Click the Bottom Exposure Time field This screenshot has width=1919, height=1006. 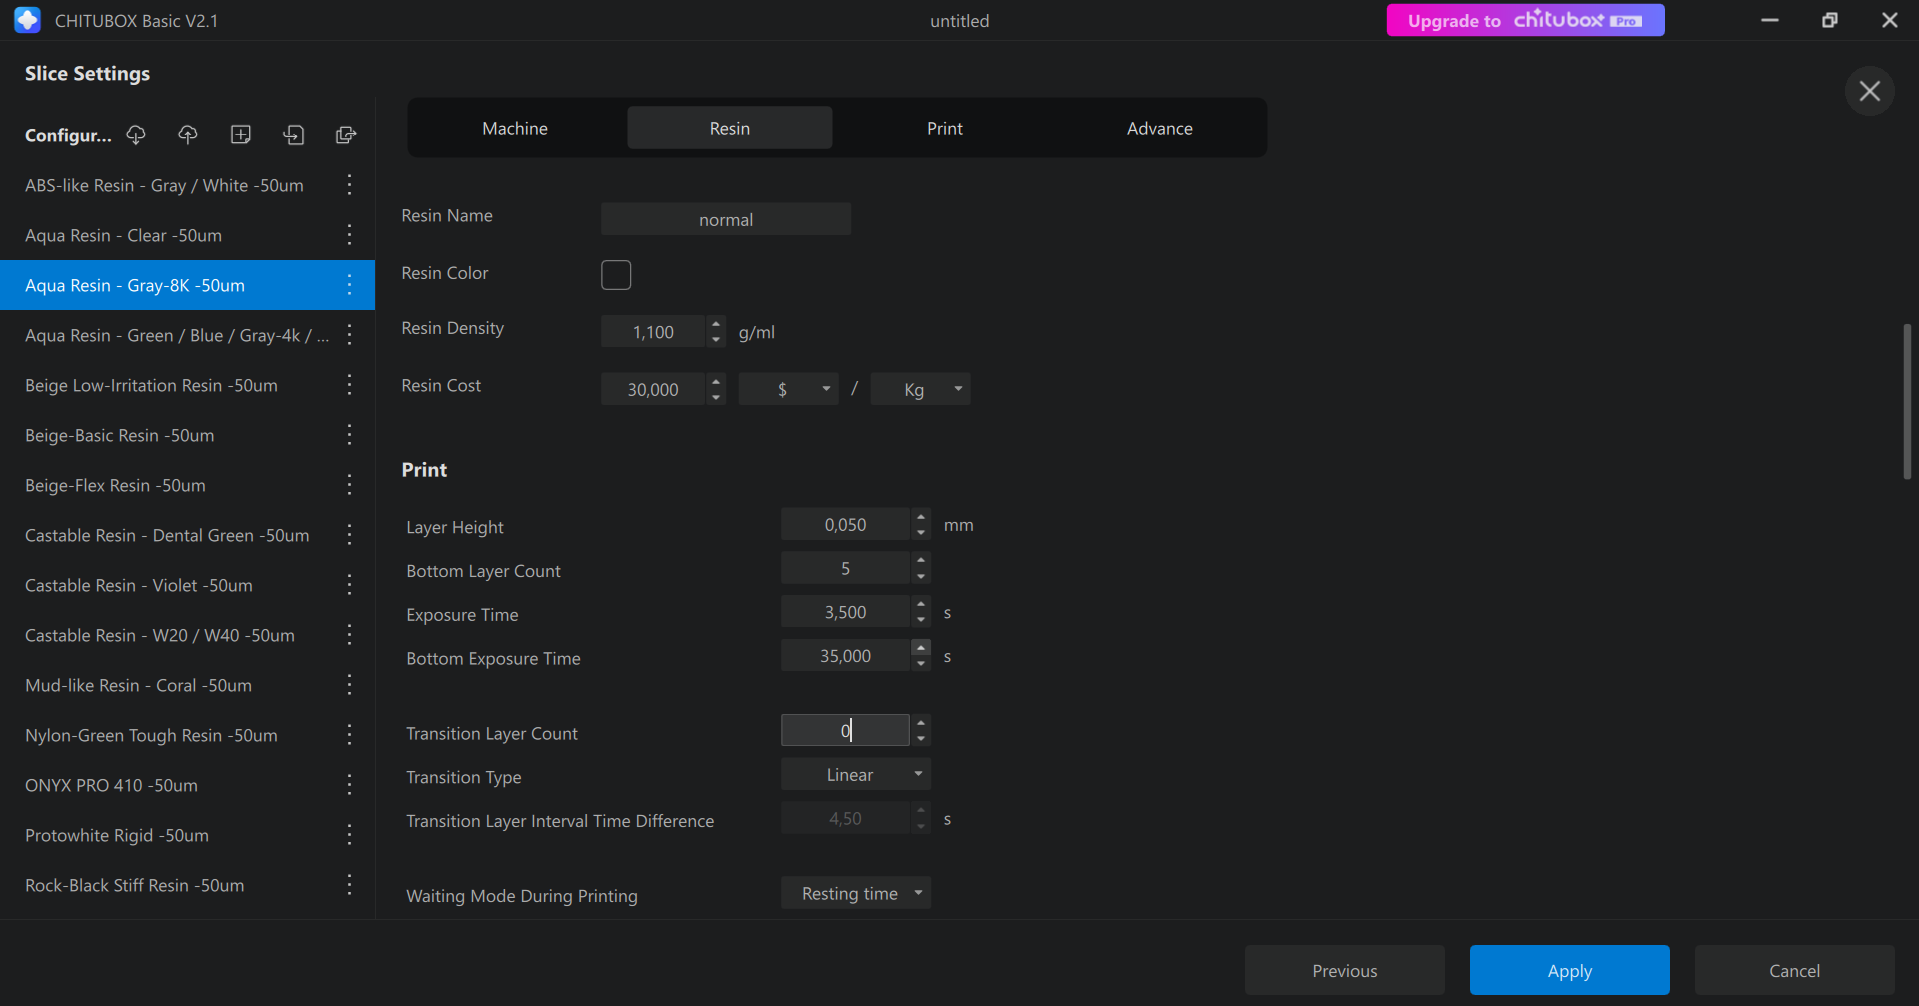point(846,656)
